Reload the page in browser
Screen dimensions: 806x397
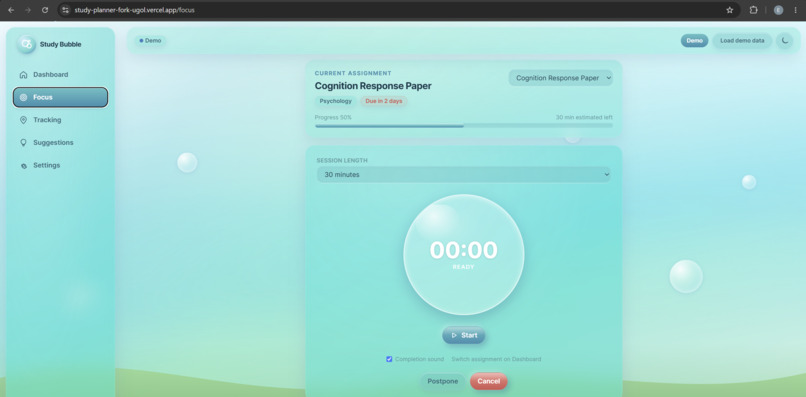point(45,10)
